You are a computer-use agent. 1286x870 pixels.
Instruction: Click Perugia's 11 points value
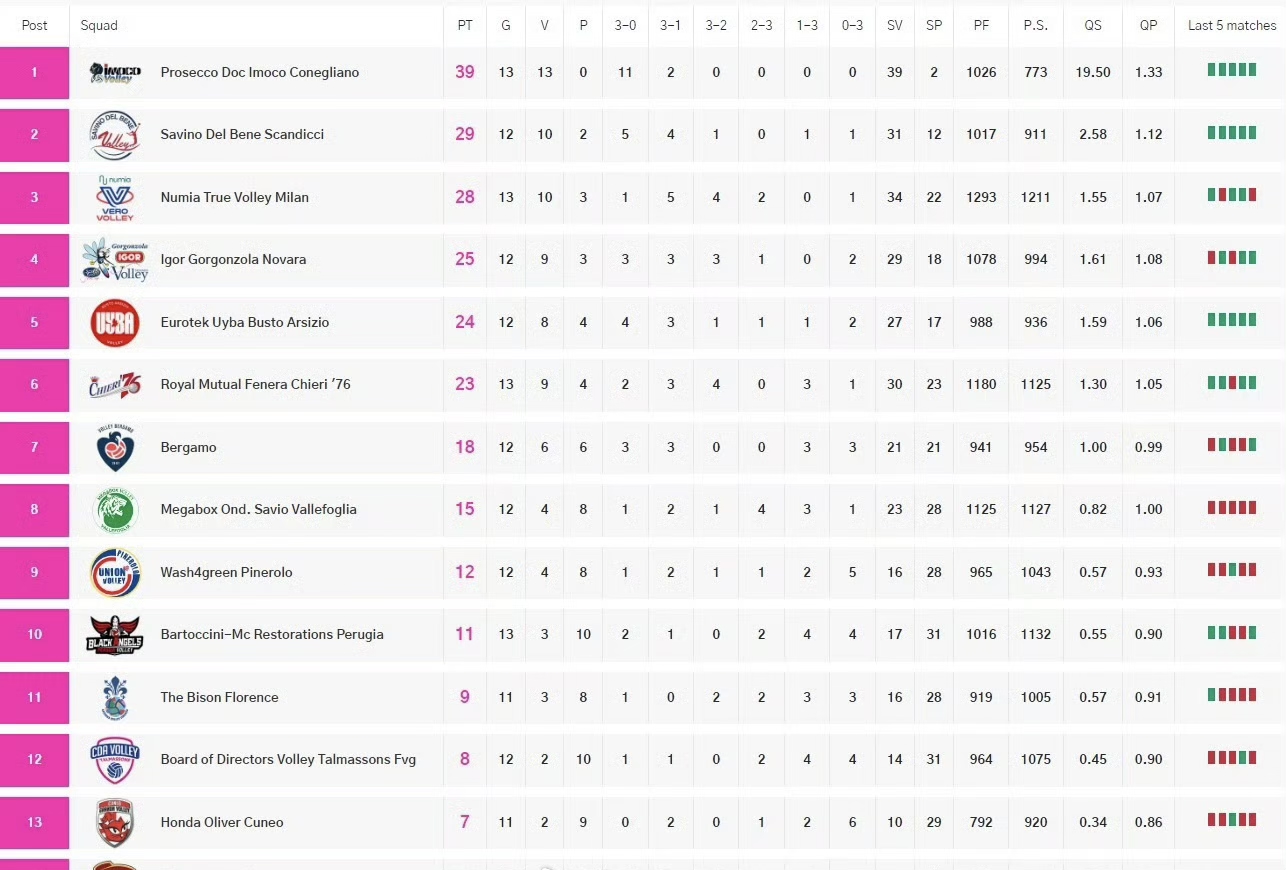click(465, 634)
